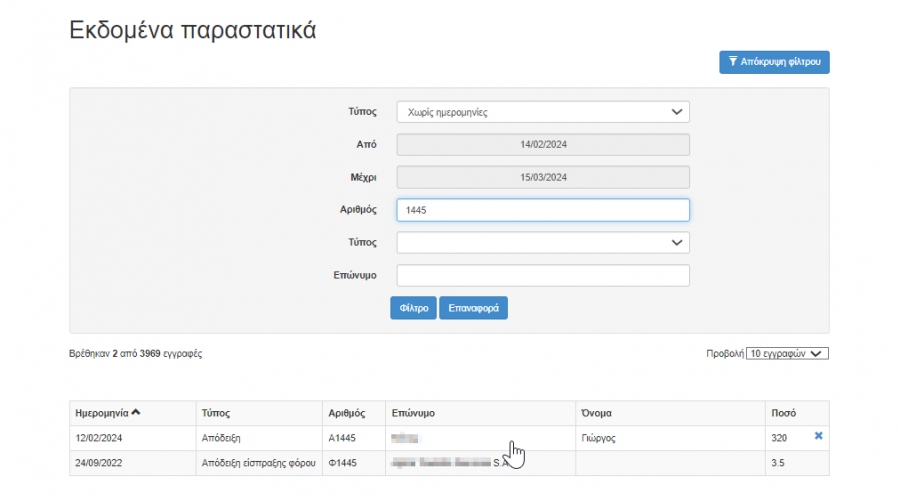Sort table by Αριθμός column header

click(349, 413)
